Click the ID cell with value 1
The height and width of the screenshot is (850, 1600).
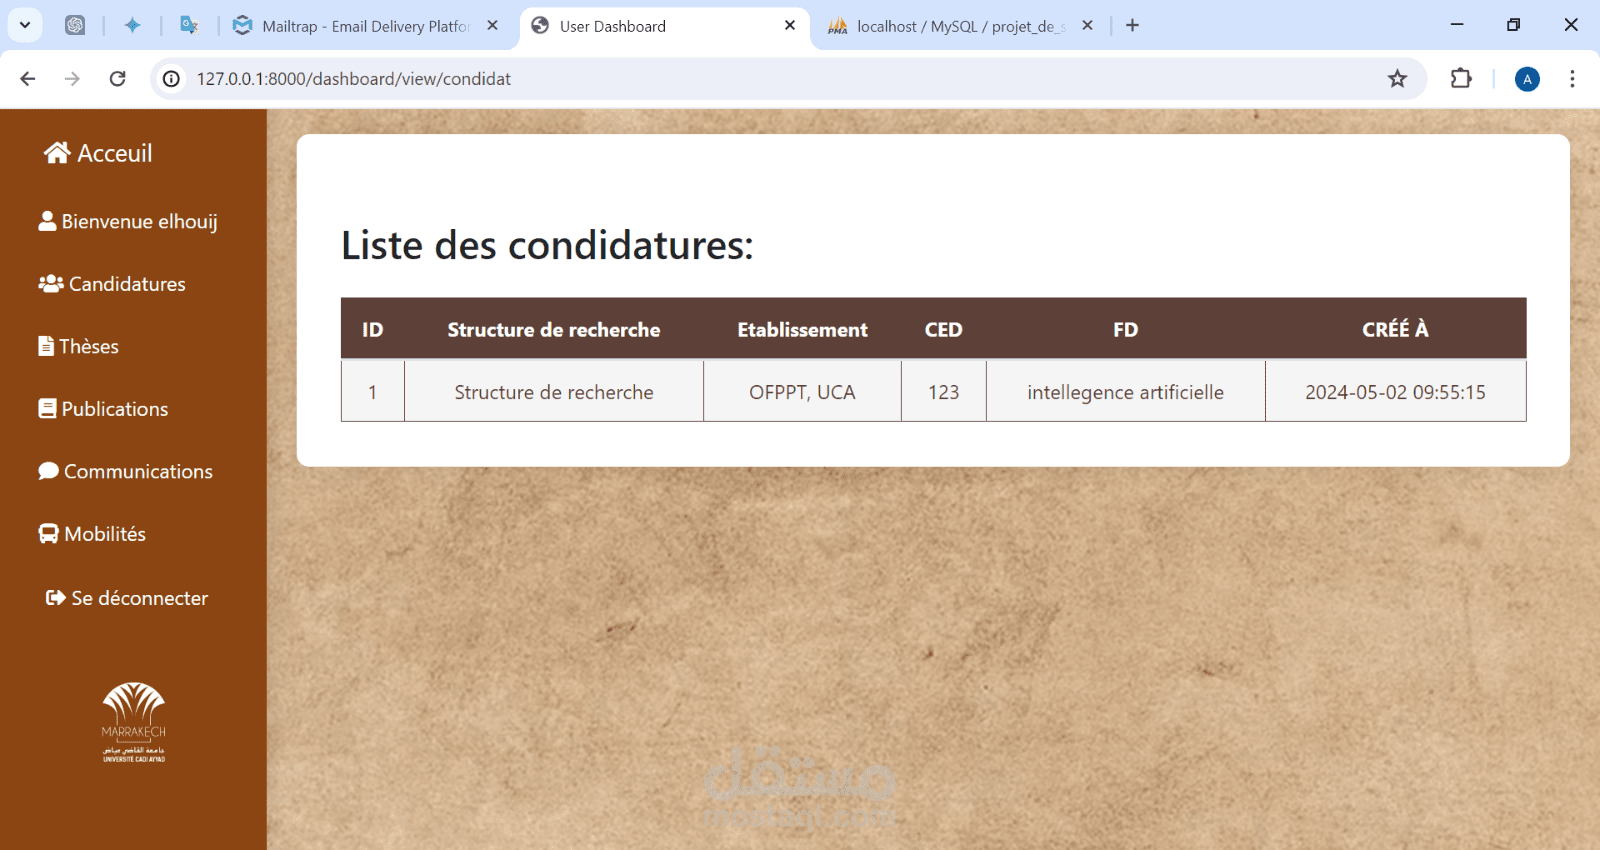pyautogui.click(x=373, y=392)
